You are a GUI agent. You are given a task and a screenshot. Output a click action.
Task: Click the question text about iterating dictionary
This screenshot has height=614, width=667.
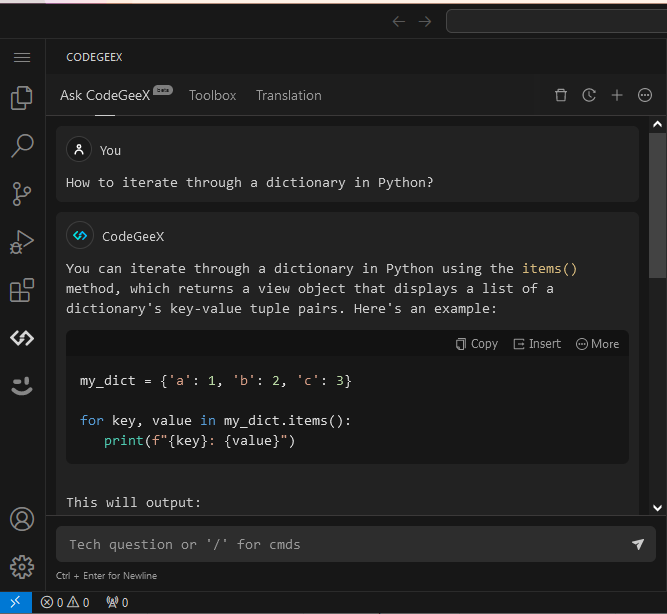coord(249,183)
